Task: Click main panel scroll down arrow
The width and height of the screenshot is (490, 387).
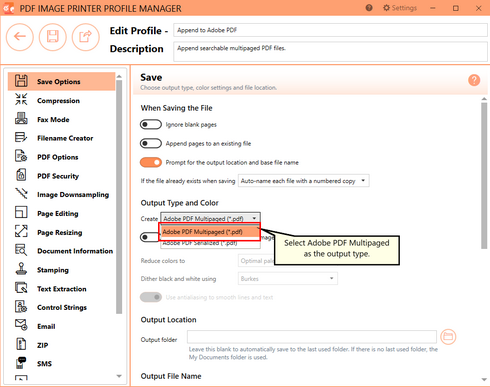Action: tap(484, 380)
